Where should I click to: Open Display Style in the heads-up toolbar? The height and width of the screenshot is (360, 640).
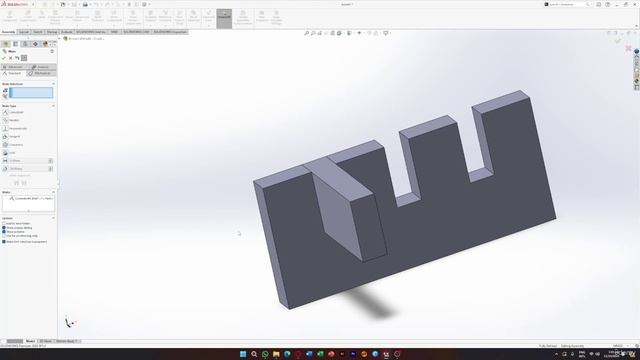point(349,33)
